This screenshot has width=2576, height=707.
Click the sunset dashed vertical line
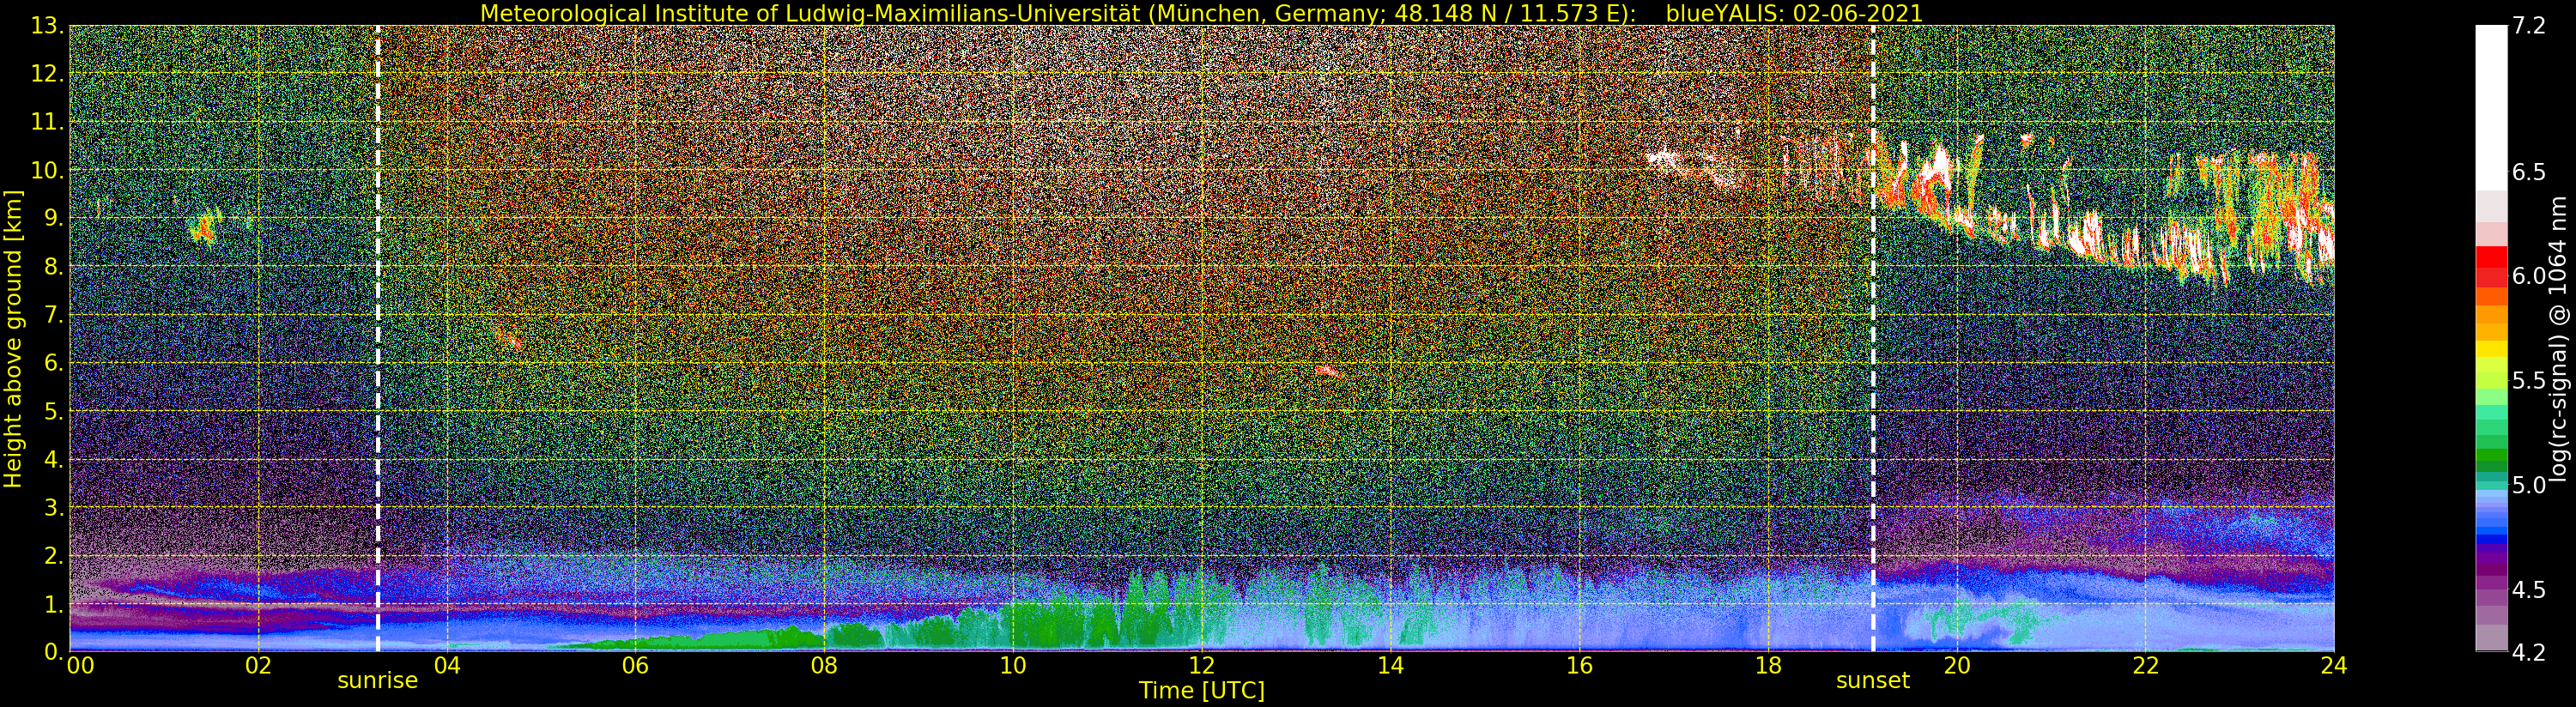coord(1872,338)
